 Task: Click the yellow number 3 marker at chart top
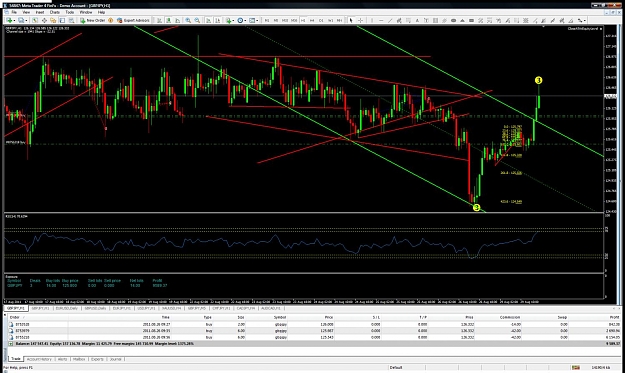click(539, 80)
